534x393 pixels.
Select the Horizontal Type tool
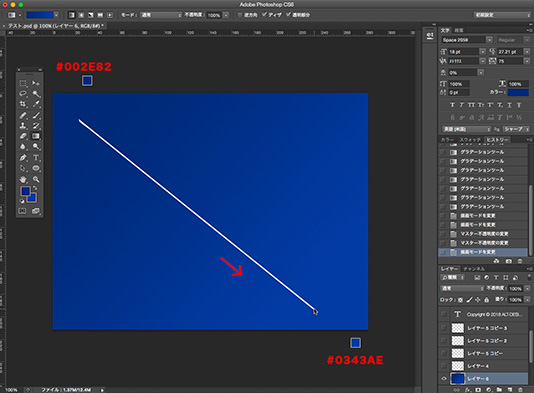click(36, 158)
